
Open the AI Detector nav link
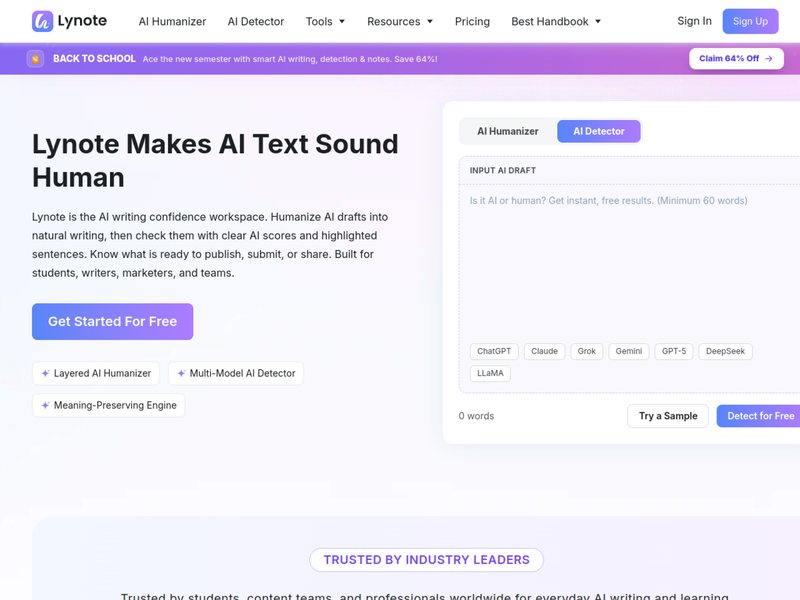pyautogui.click(x=256, y=21)
